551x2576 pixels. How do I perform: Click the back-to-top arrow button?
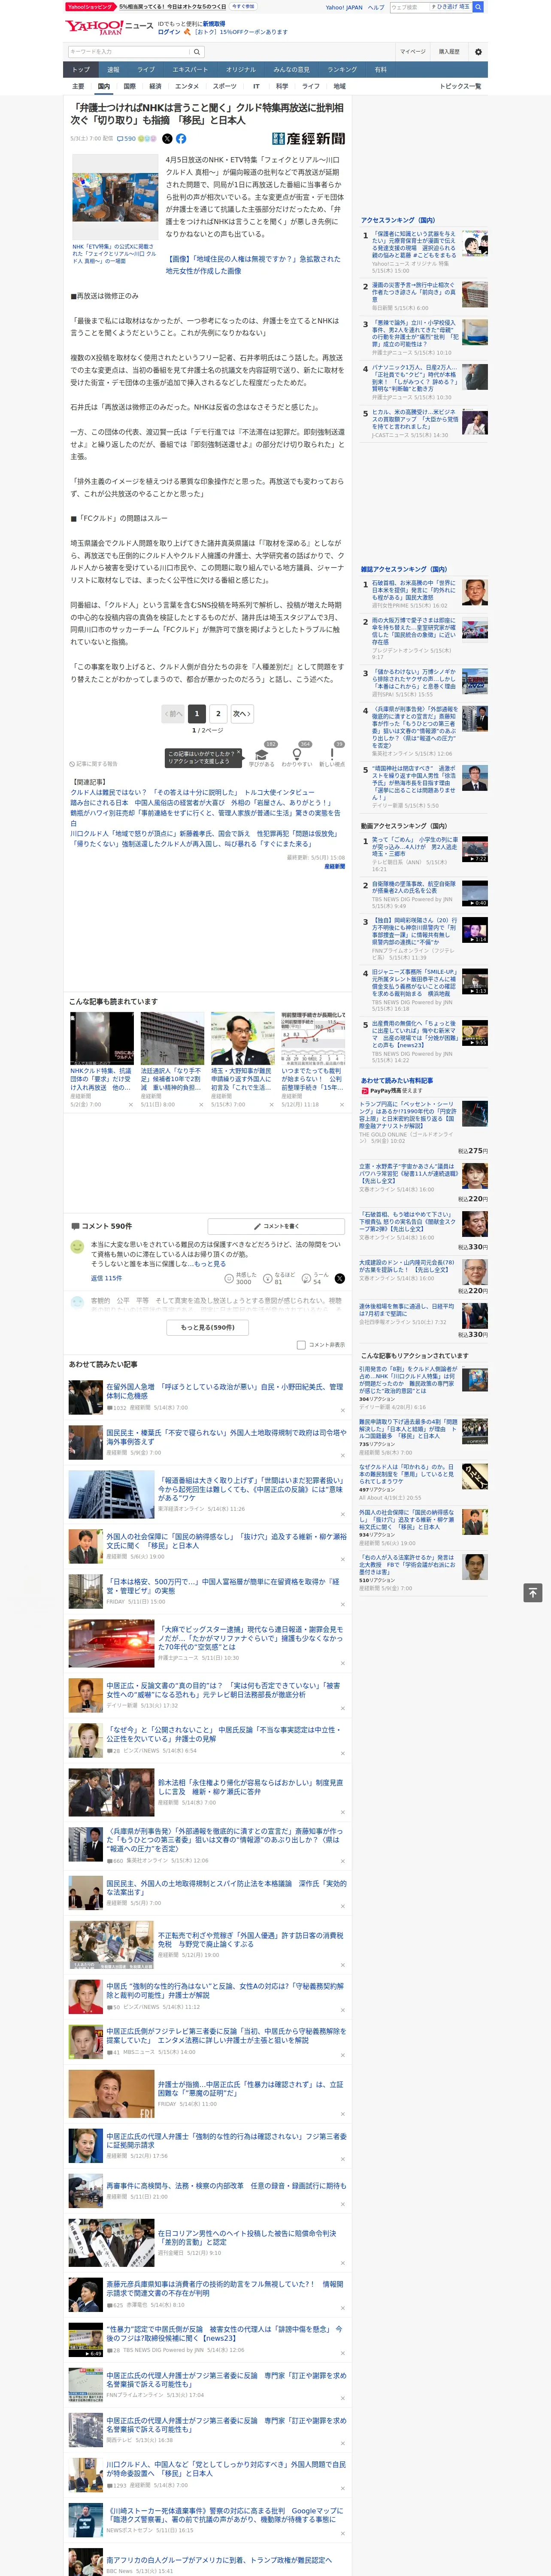pyautogui.click(x=533, y=1593)
